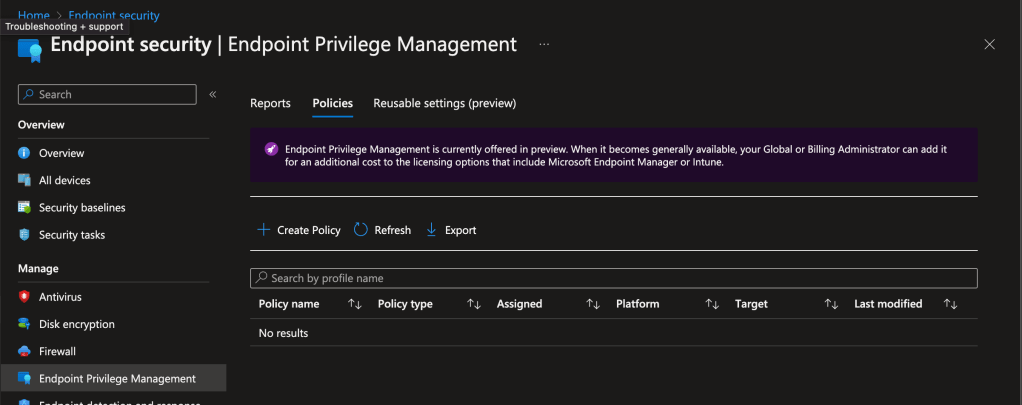The height and width of the screenshot is (405, 1022).
Task: Sort the Policy type column
Action: [474, 304]
